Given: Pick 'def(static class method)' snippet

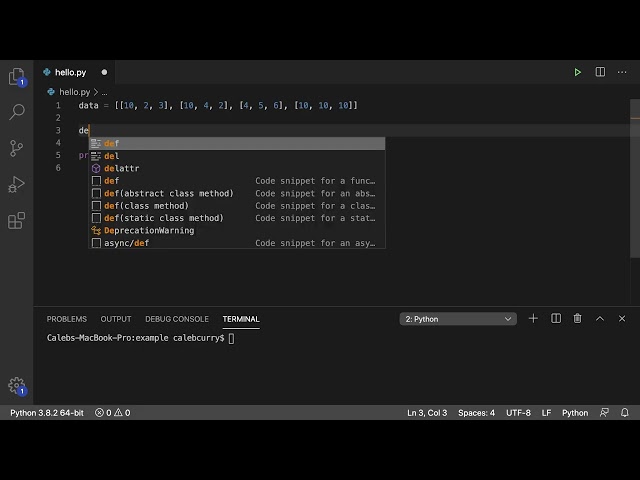Looking at the screenshot, I should 237,218.
